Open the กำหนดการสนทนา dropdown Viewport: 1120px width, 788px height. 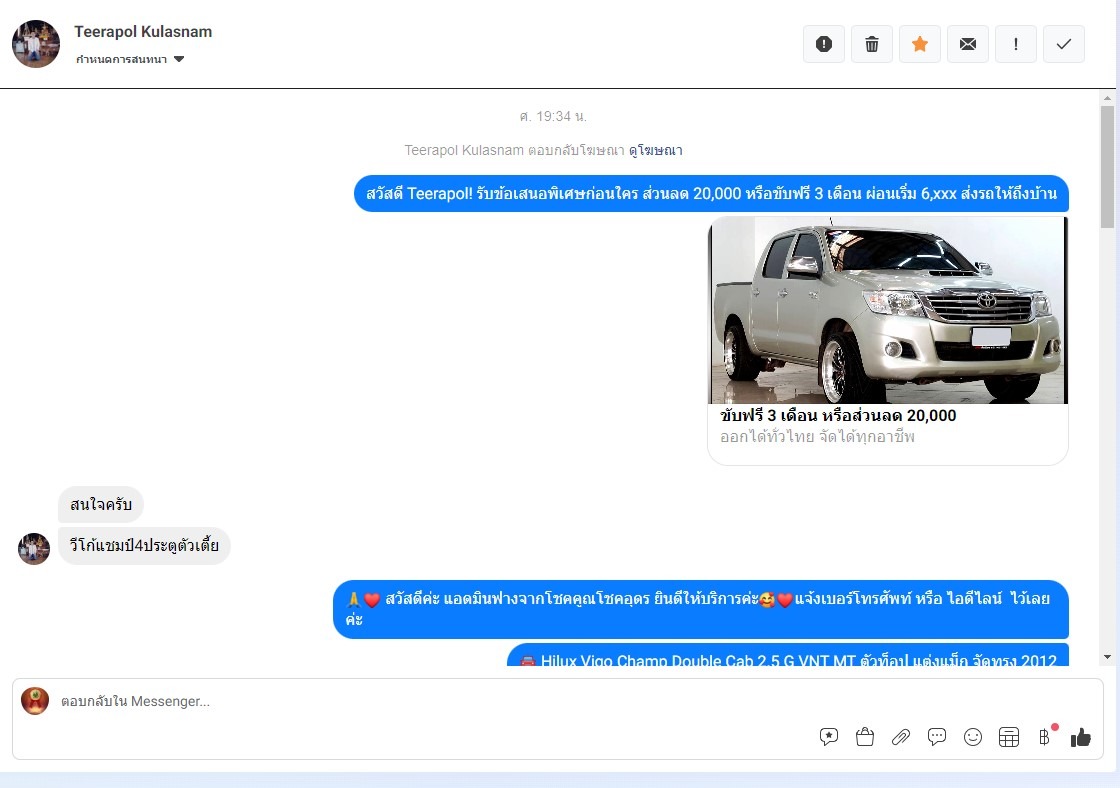(130, 59)
